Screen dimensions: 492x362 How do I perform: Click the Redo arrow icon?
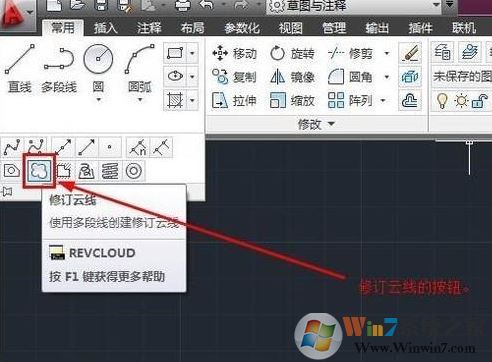click(x=242, y=5)
